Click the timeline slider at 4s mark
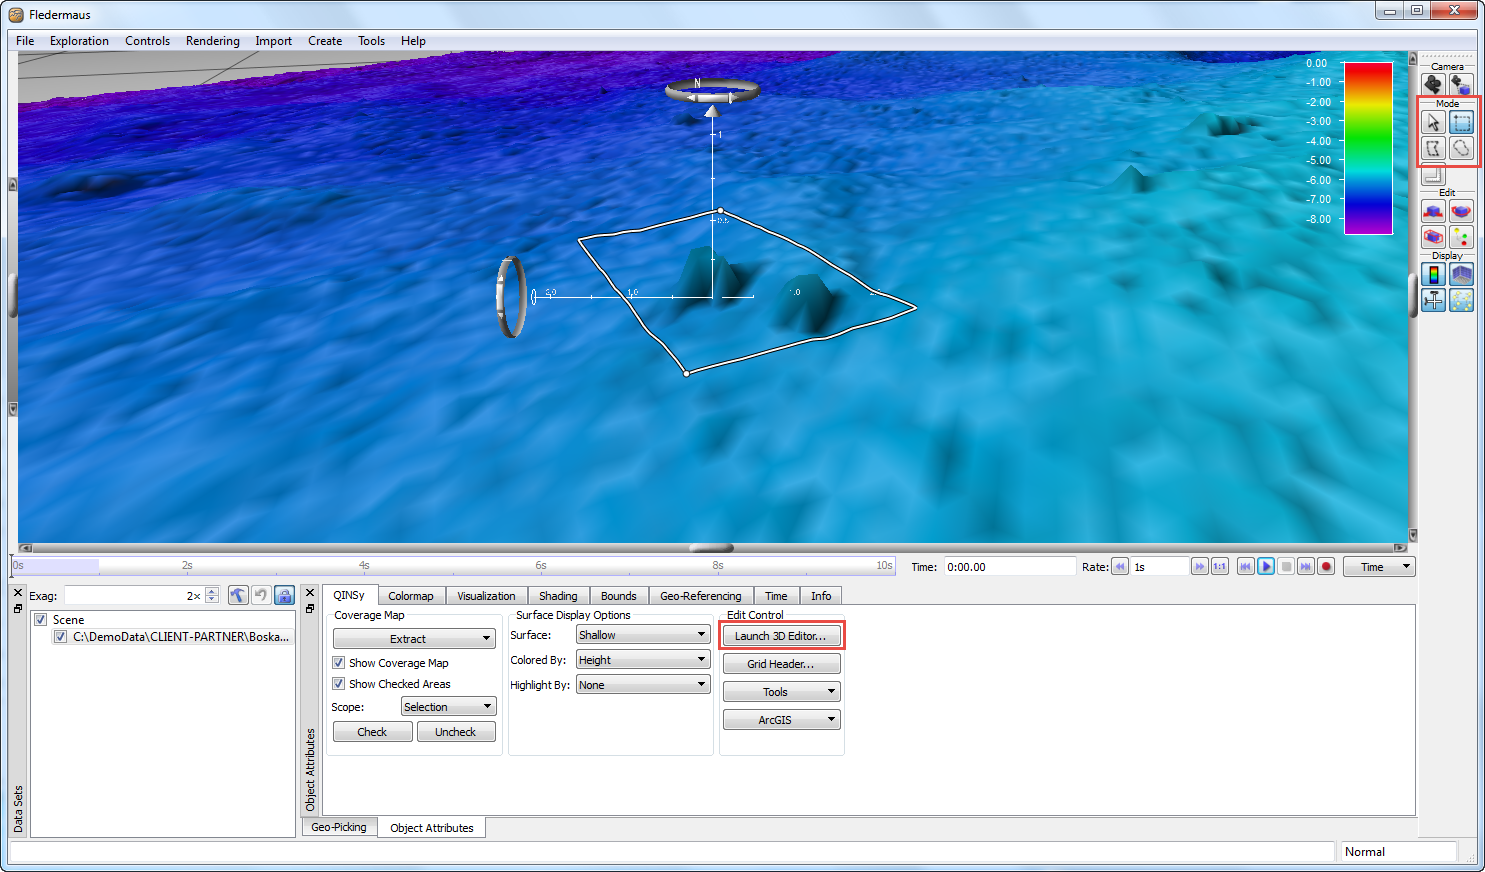The width and height of the screenshot is (1485, 872). click(x=364, y=567)
